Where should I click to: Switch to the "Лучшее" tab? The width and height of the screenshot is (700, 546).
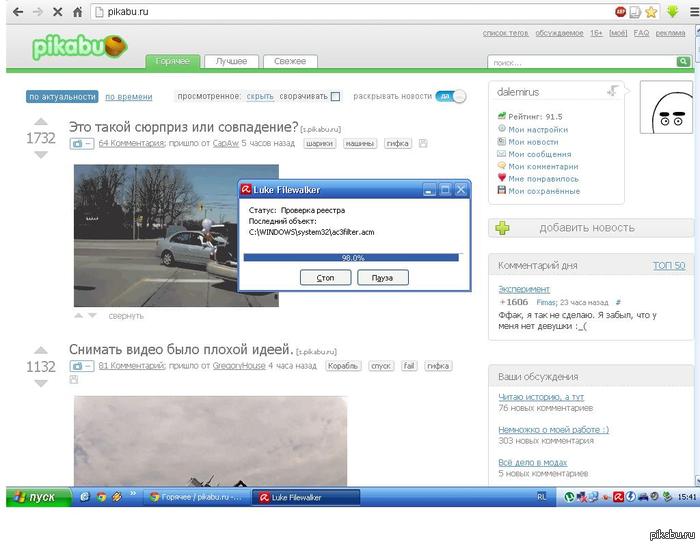click(231, 62)
